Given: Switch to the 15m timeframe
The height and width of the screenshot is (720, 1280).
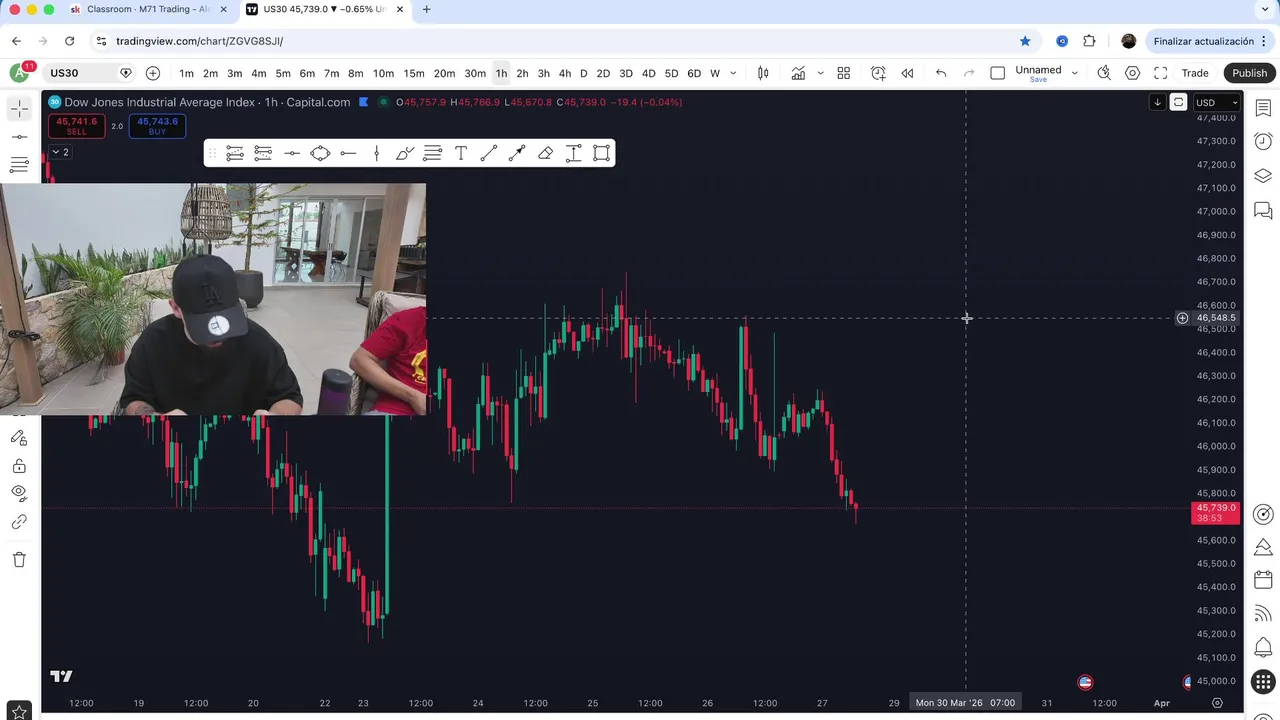Looking at the screenshot, I should tap(414, 73).
